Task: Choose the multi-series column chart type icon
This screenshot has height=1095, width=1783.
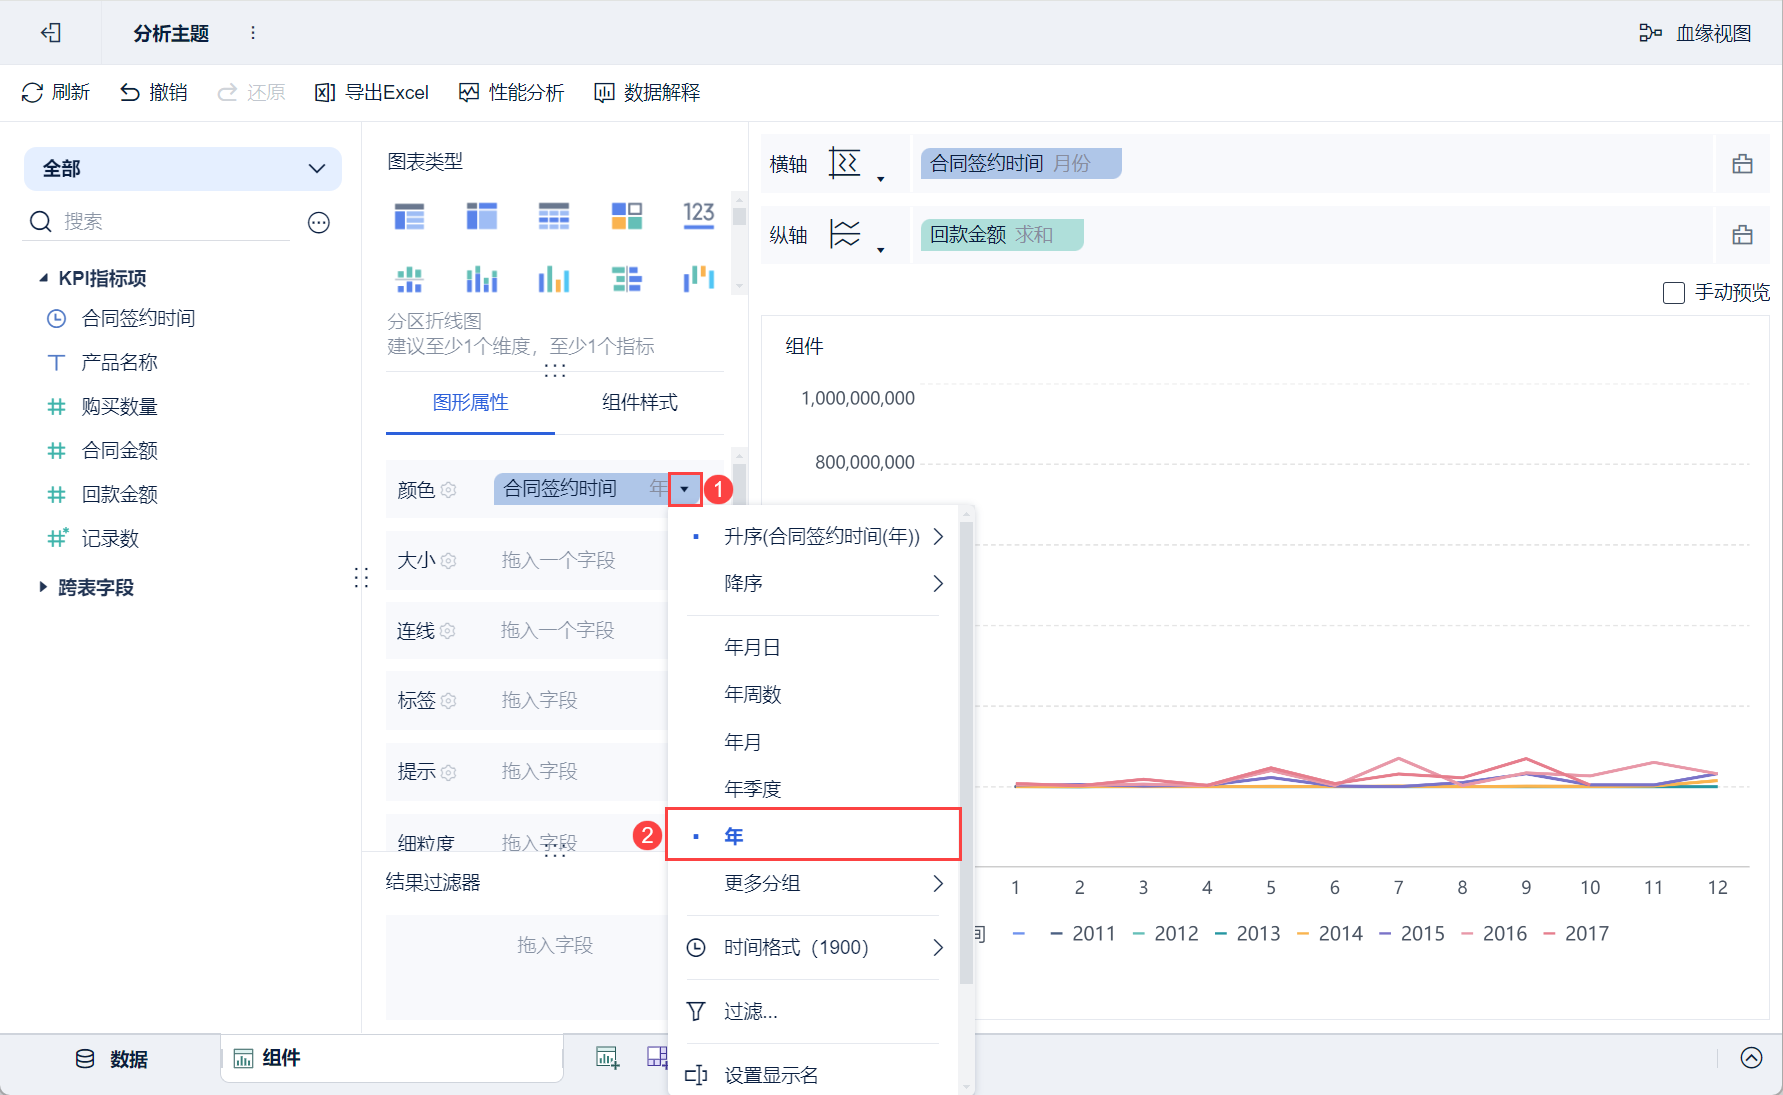Action: (554, 280)
